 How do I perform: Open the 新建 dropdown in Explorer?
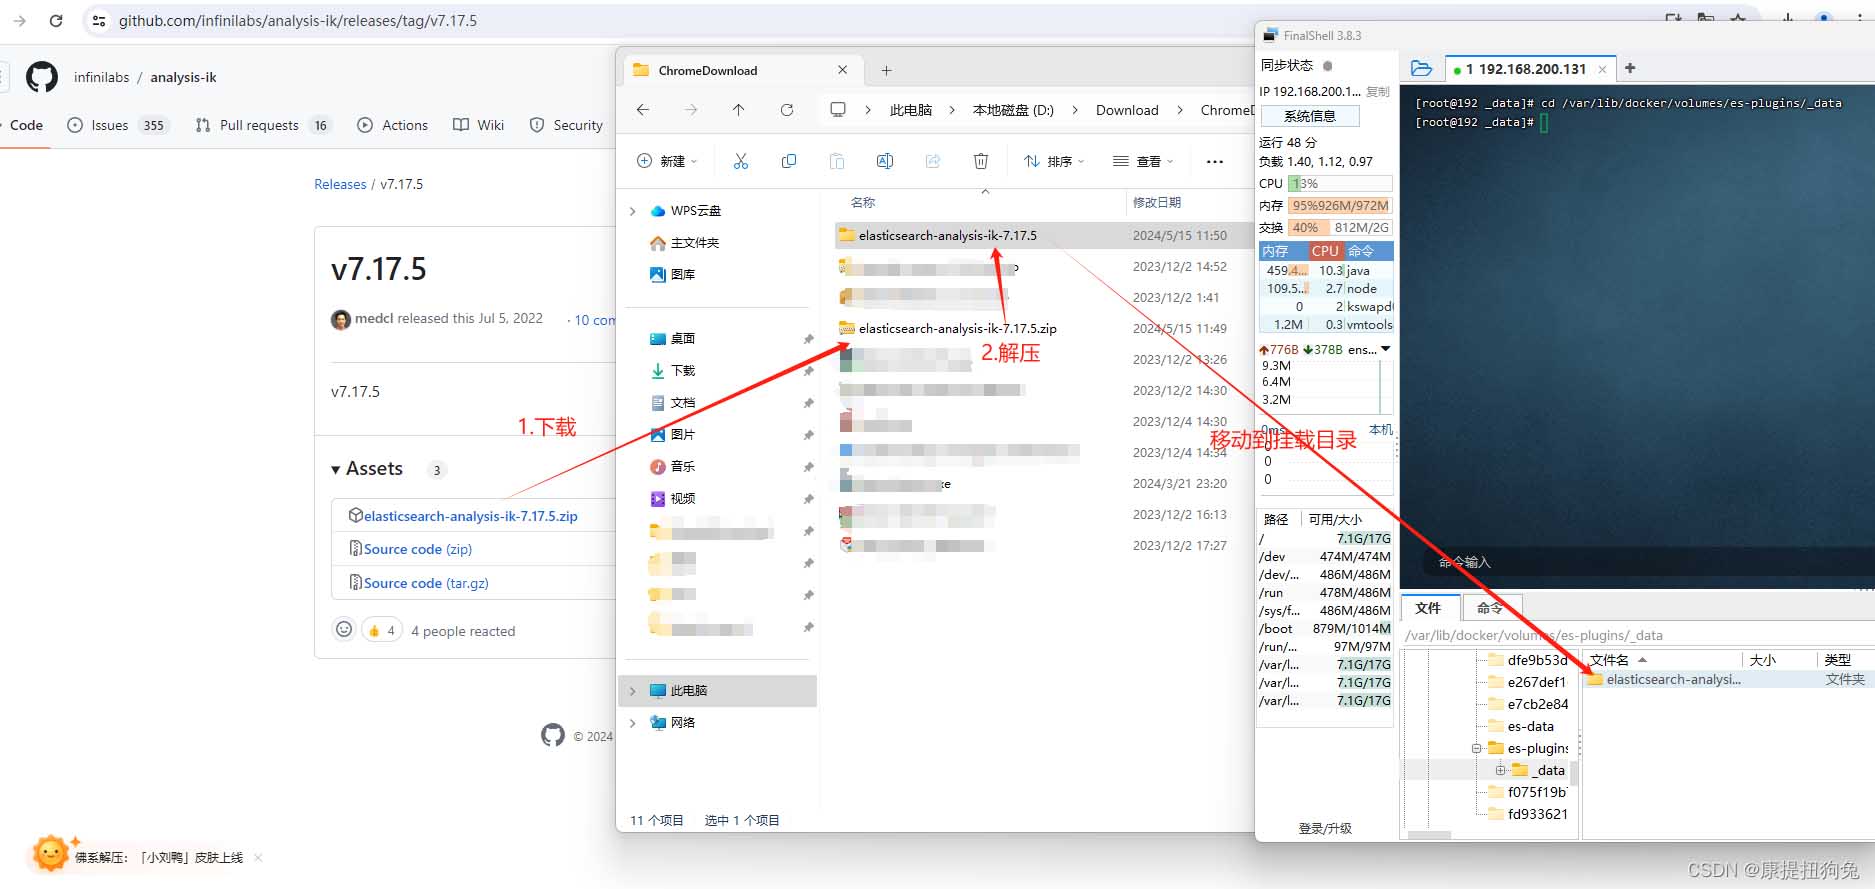click(668, 161)
